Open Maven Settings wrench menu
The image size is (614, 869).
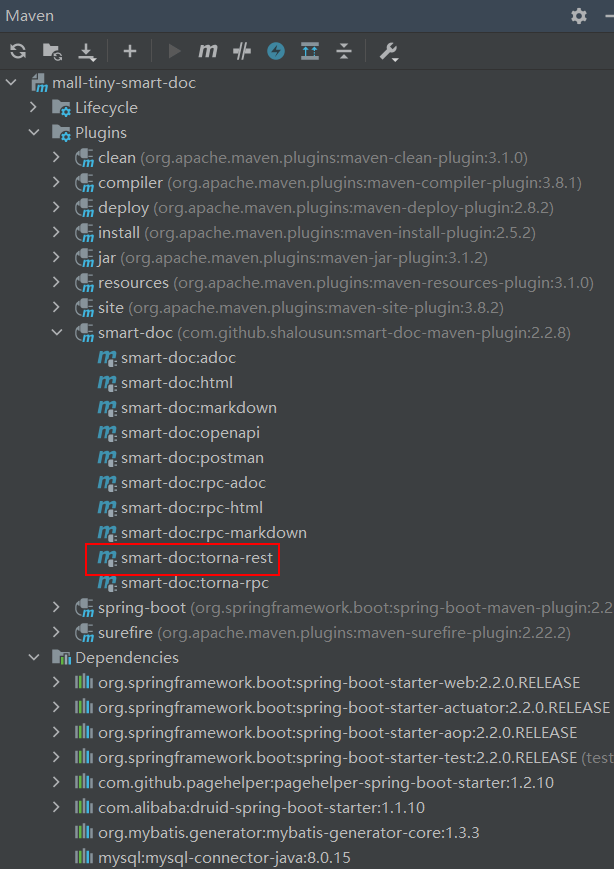(388, 52)
